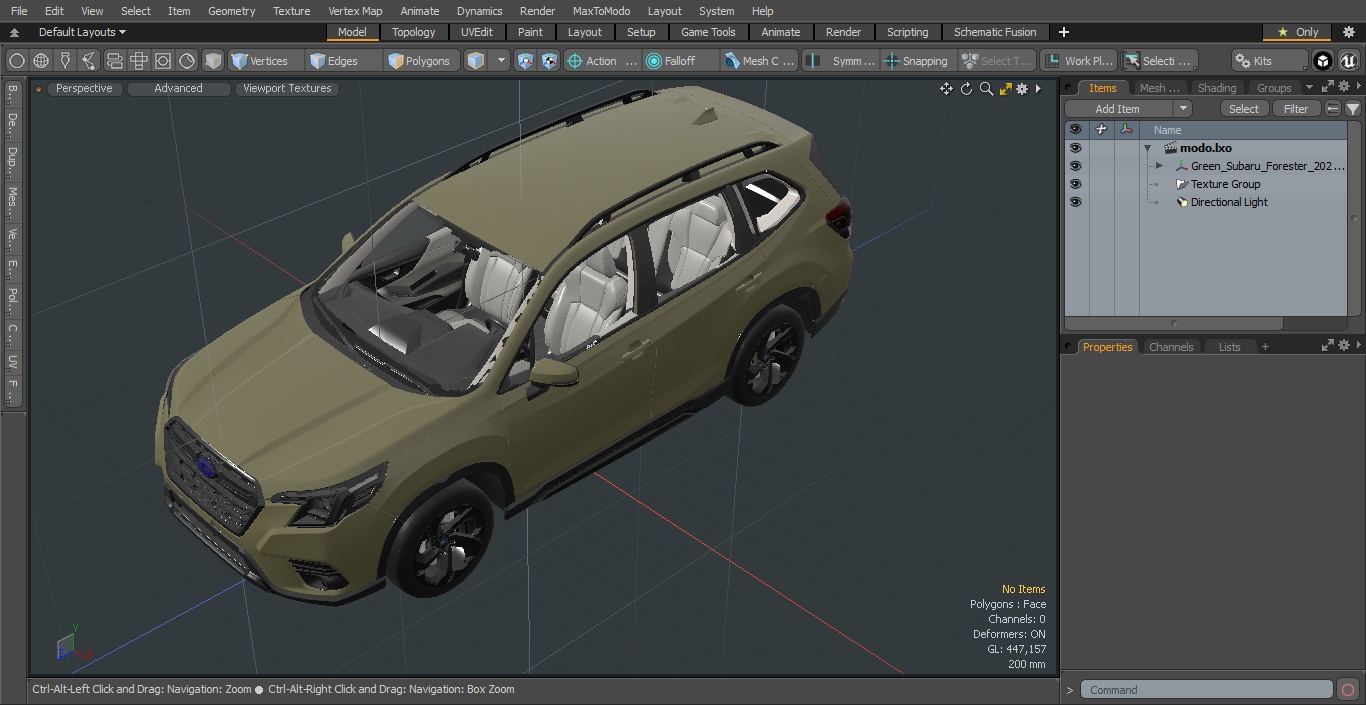Open the Perspective view type dropdown
This screenshot has width=1366, height=705.
point(84,89)
